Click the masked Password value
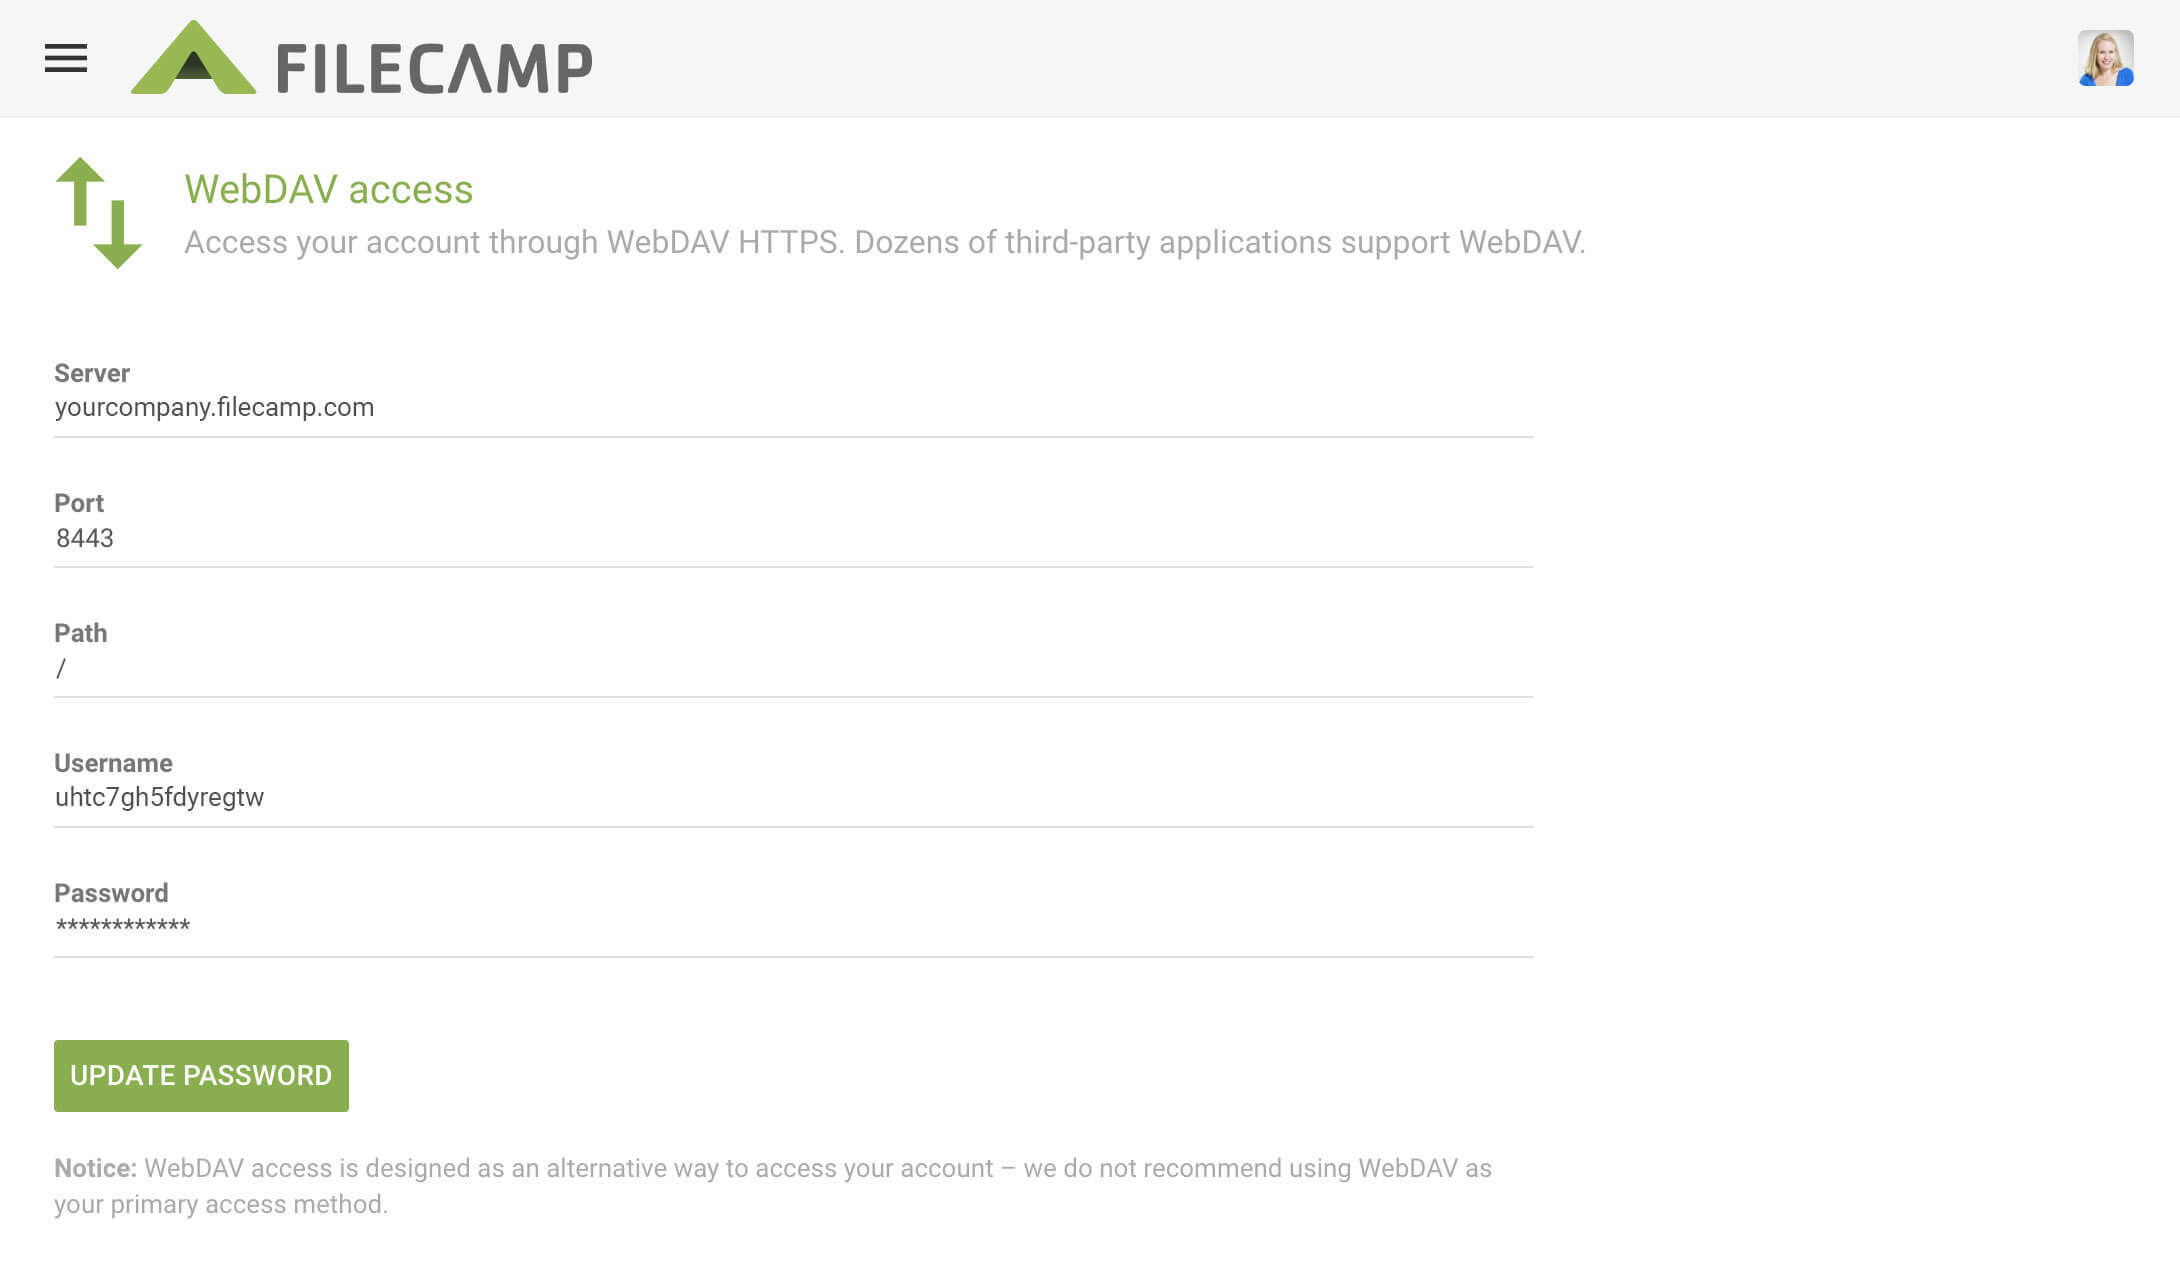Screen dimensions: 2180x1278 [x=123, y=926]
